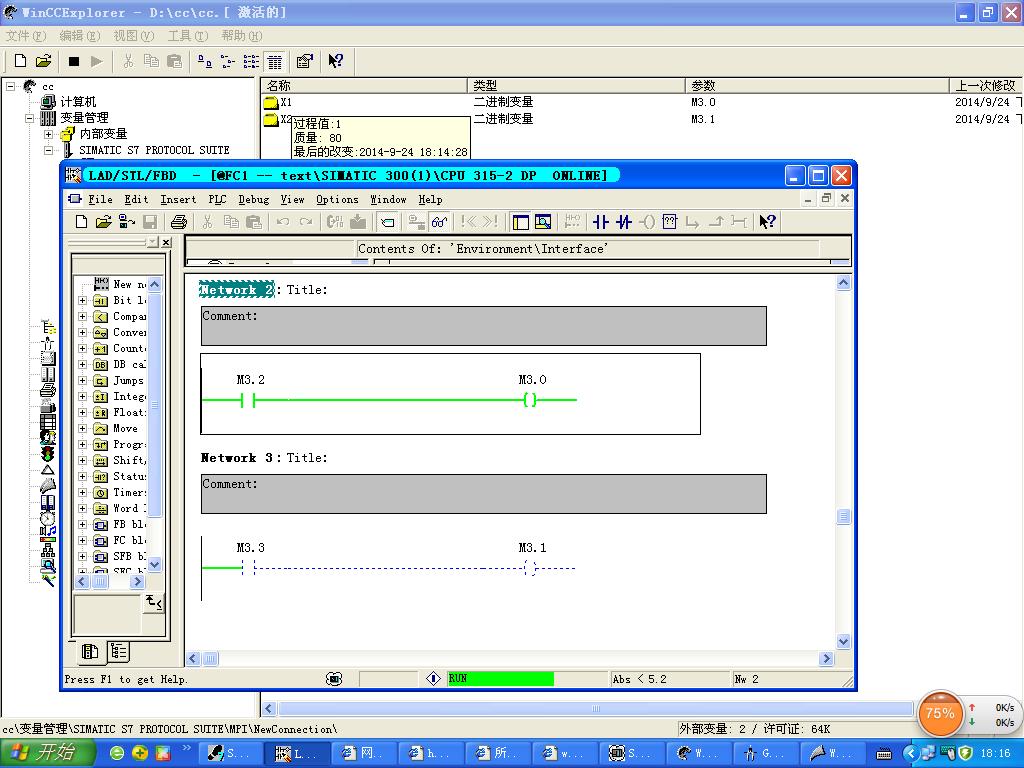Switch to program elements catalog tab
The image size is (1024, 768).
(90, 652)
